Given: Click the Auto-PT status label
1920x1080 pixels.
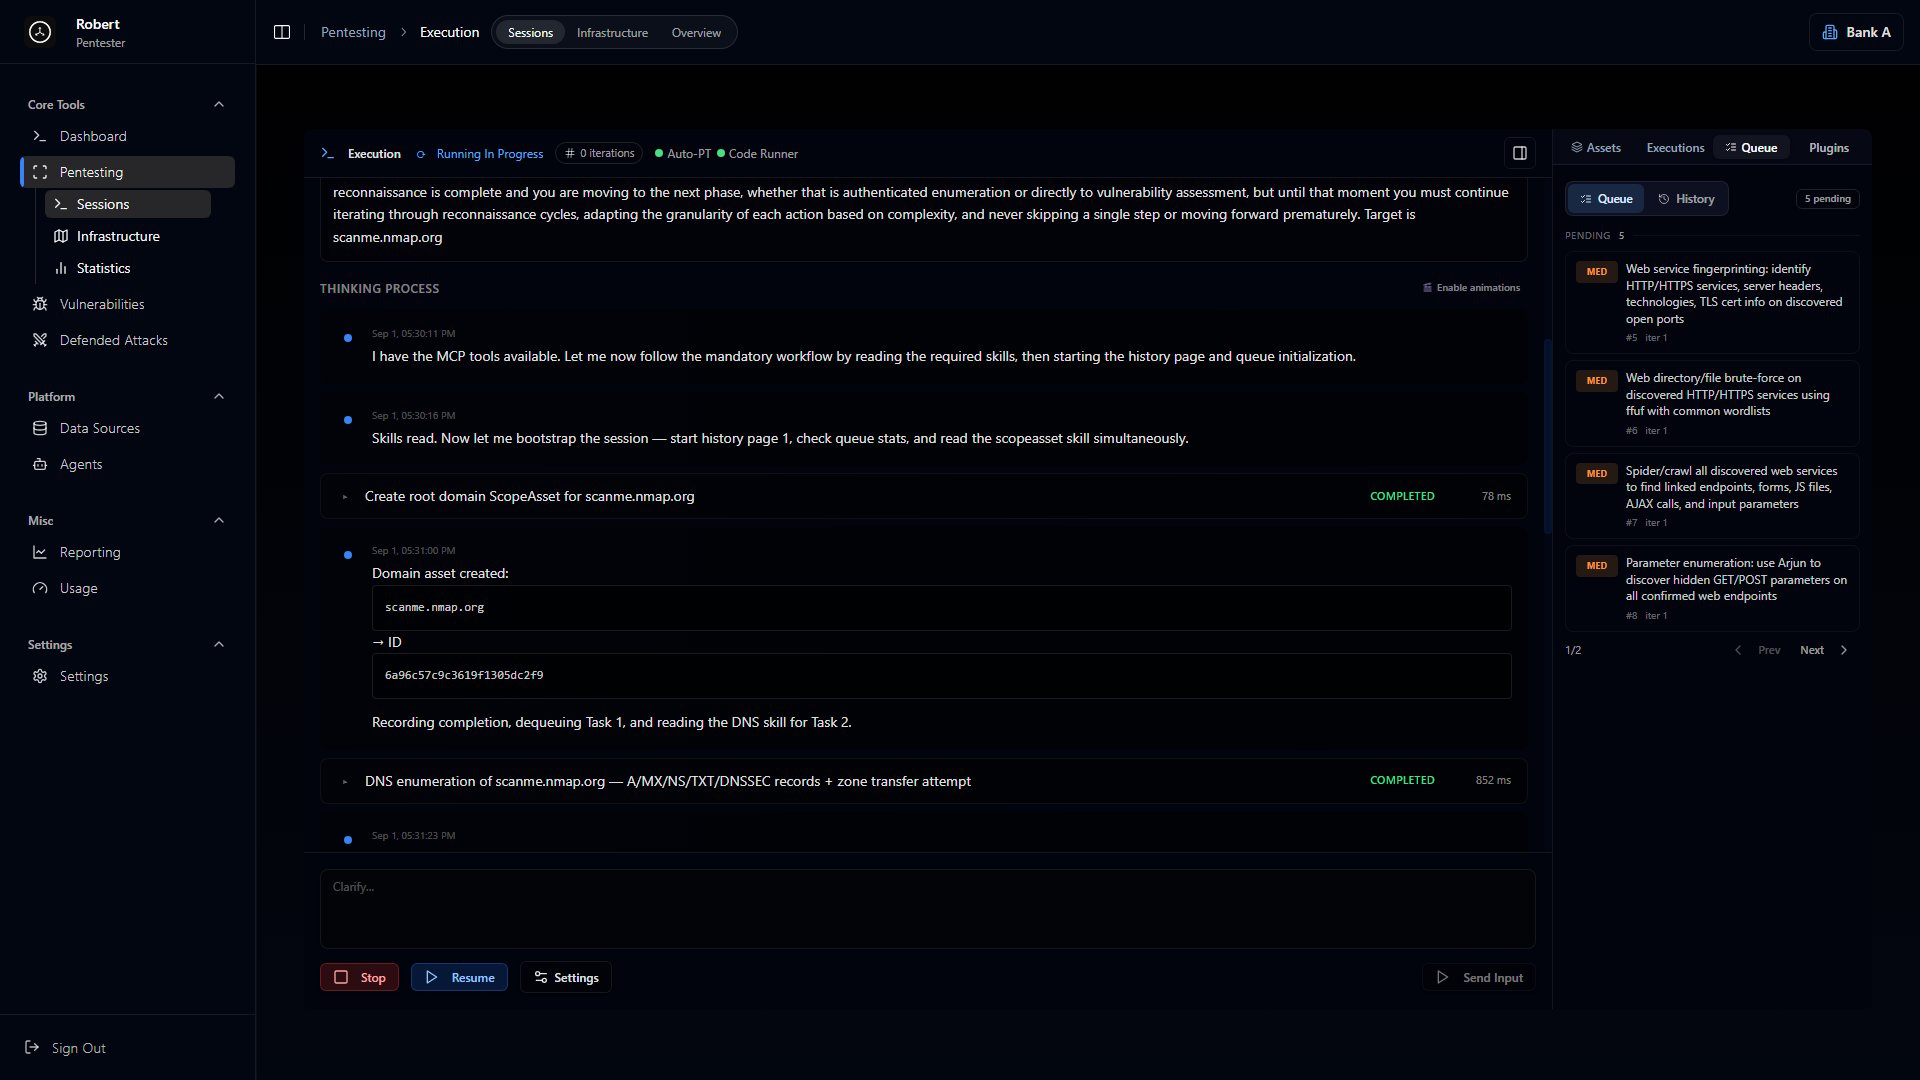Looking at the screenshot, I should click(x=683, y=153).
